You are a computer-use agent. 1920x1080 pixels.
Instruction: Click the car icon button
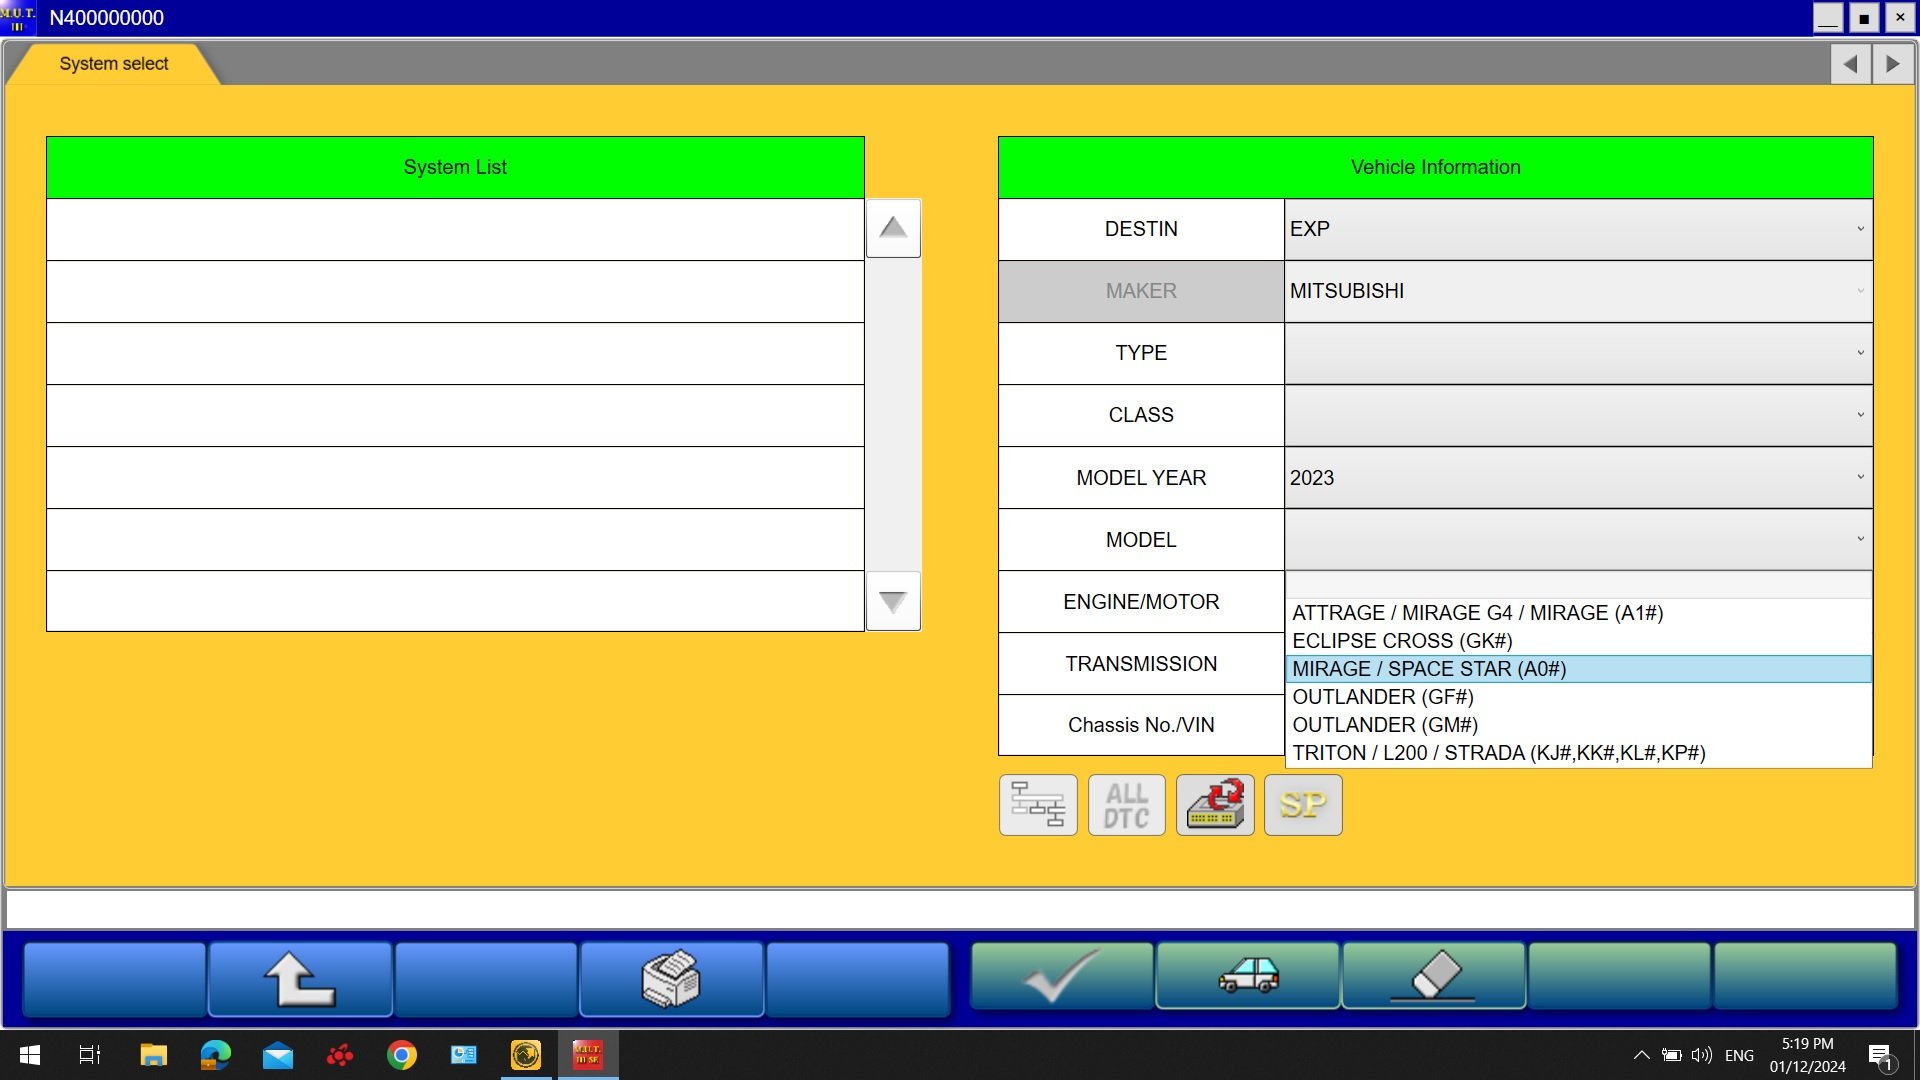click(x=1248, y=976)
